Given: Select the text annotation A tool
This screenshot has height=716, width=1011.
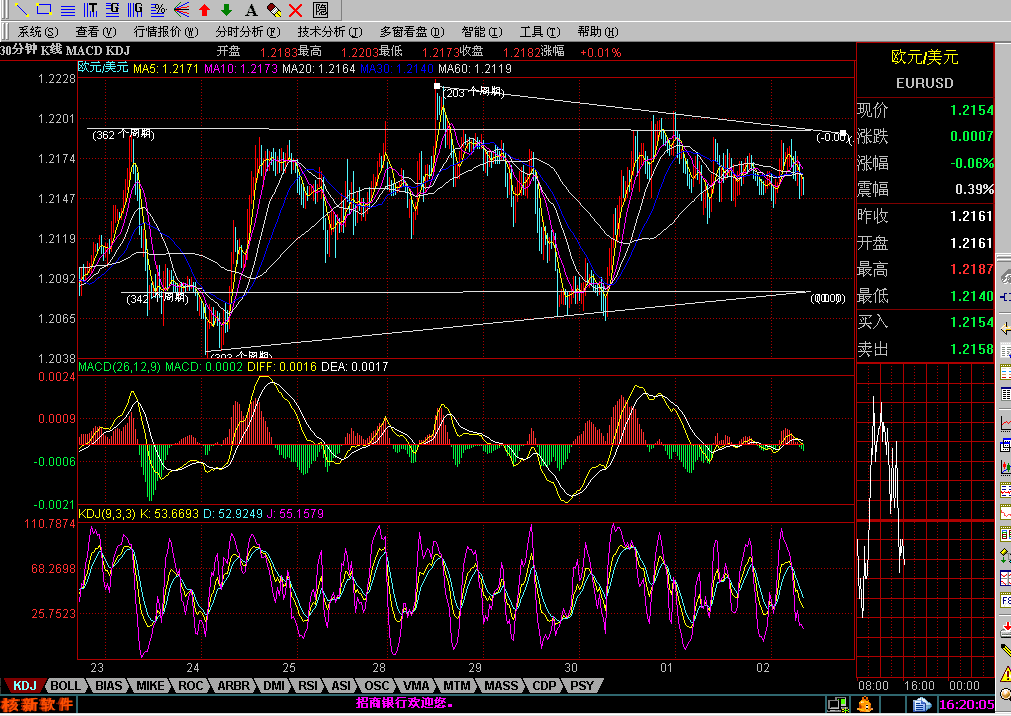Looking at the screenshot, I should (250, 10).
